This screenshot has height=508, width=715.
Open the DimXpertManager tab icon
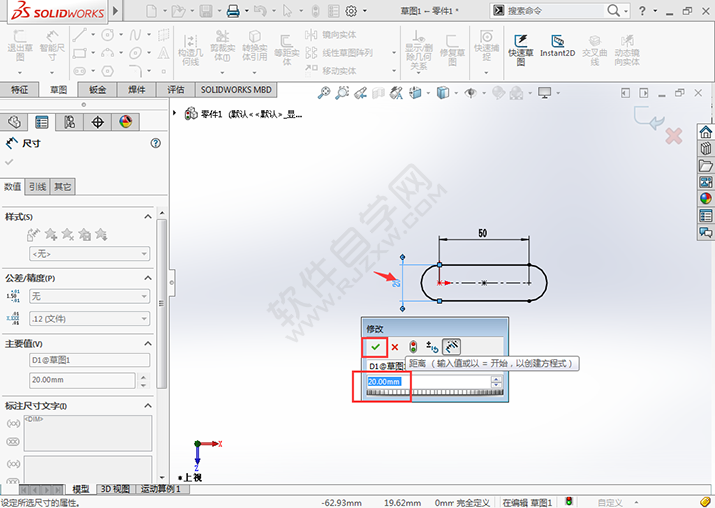(98, 122)
